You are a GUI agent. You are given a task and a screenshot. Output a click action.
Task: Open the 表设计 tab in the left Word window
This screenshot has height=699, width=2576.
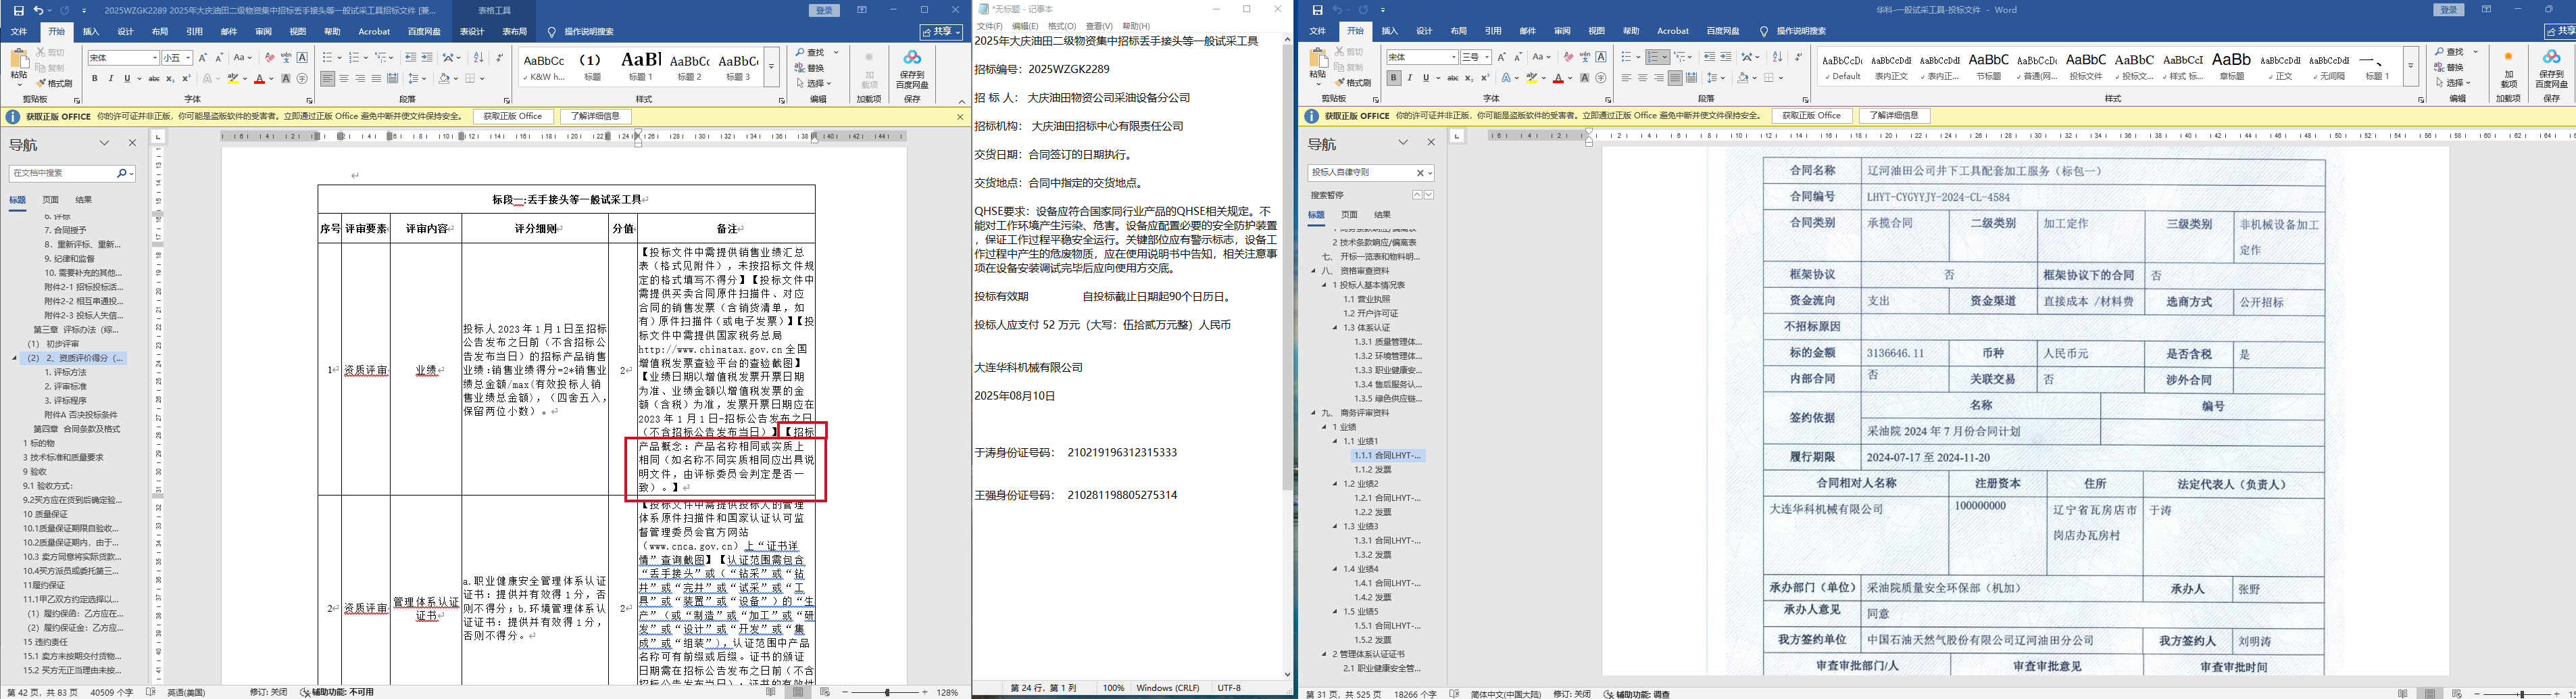click(471, 32)
